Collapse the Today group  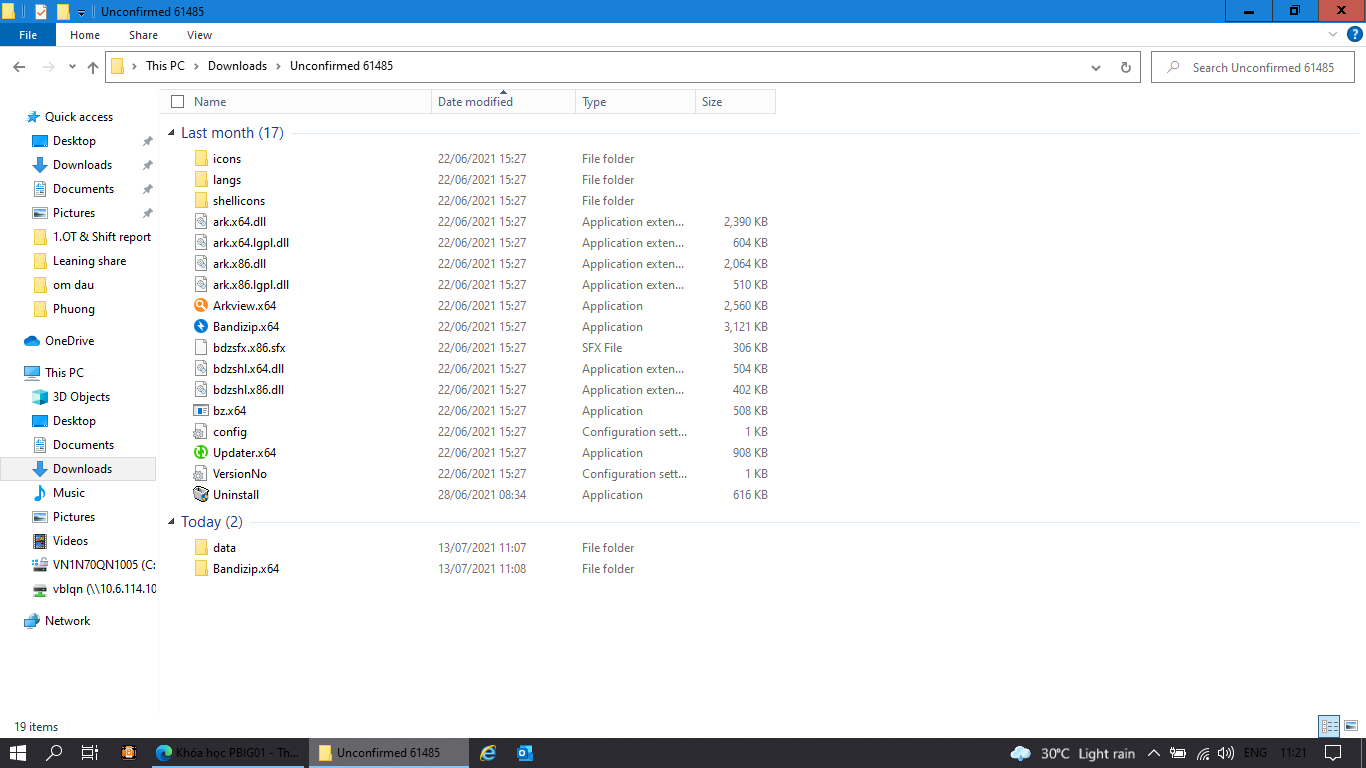click(x=172, y=522)
